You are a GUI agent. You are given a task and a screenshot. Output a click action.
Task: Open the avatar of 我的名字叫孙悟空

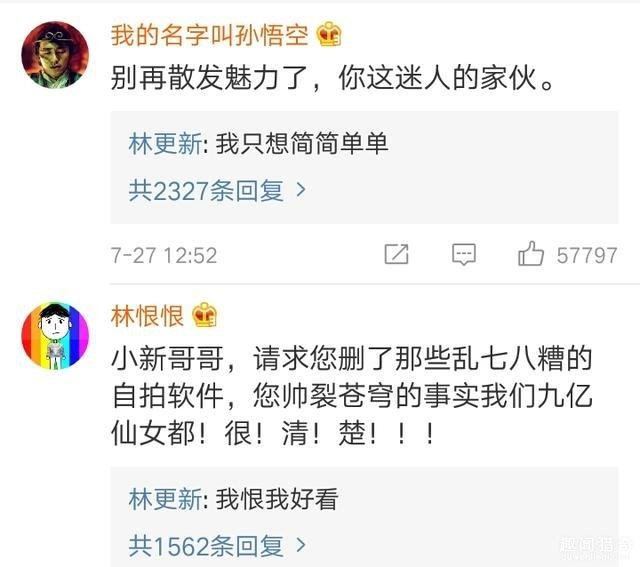(x=55, y=55)
